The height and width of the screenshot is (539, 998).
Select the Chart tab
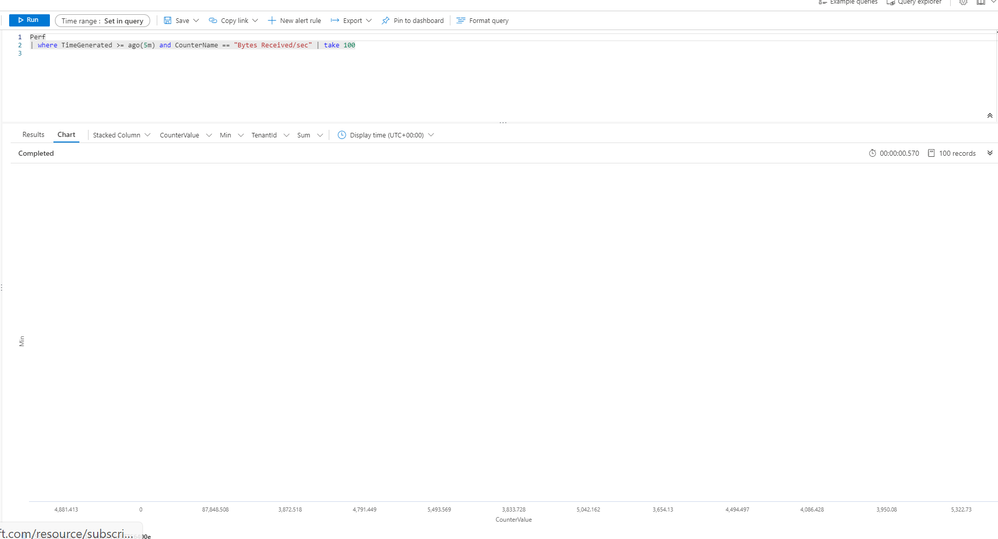(66, 135)
